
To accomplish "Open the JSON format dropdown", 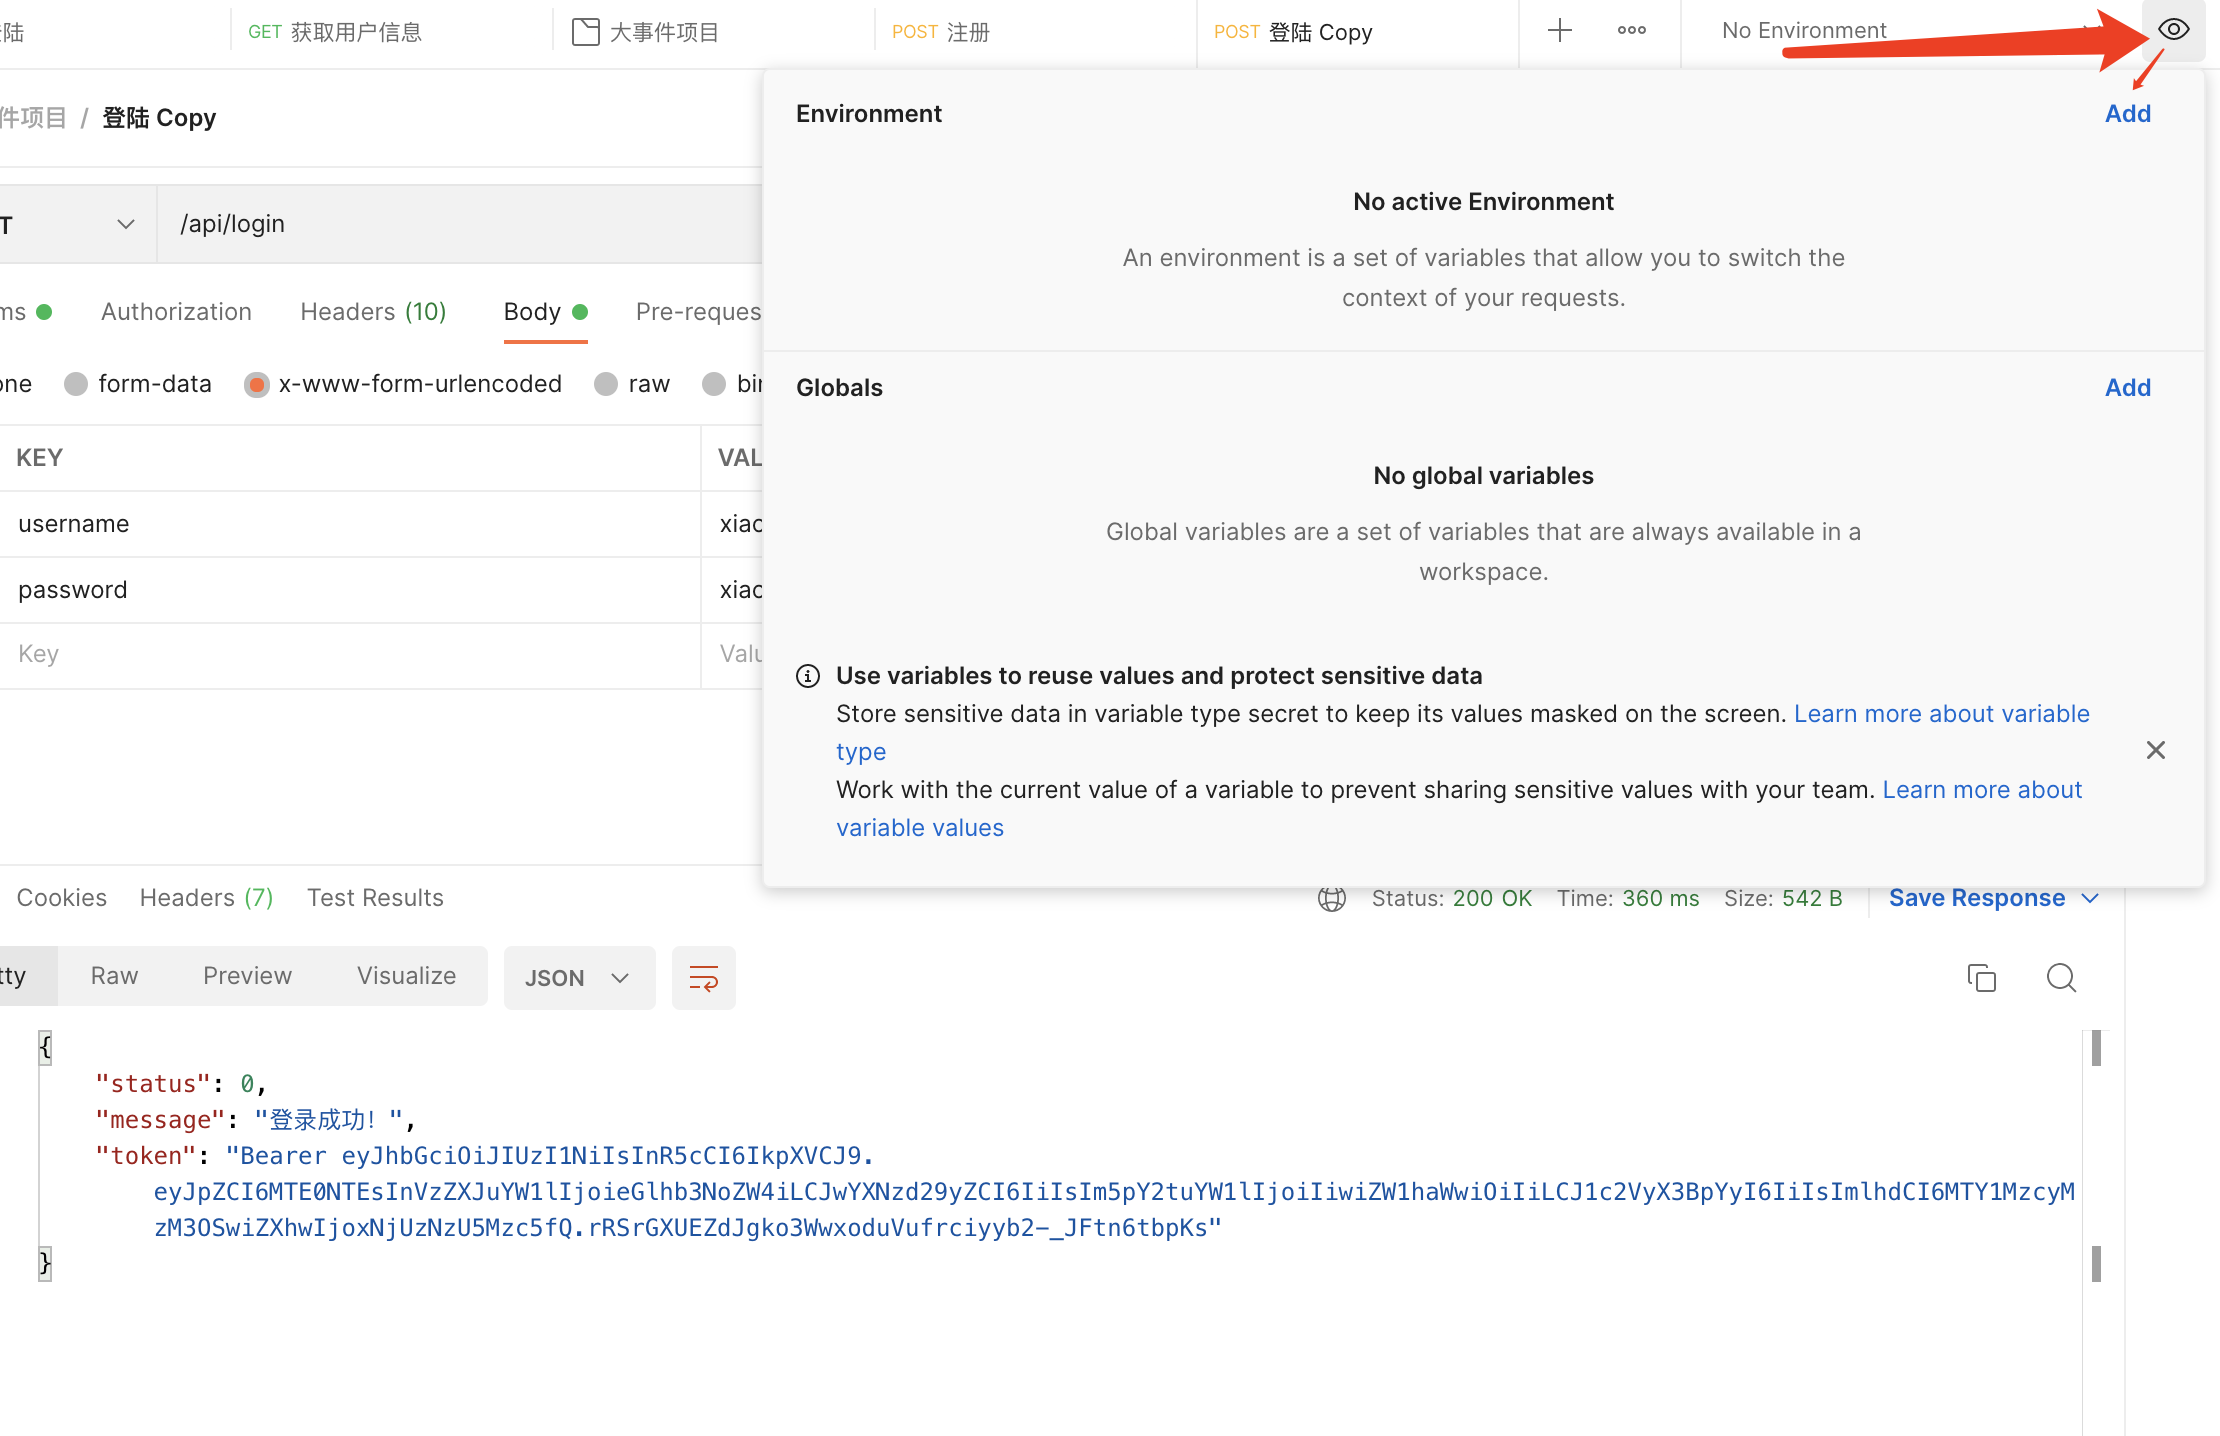I will [579, 977].
